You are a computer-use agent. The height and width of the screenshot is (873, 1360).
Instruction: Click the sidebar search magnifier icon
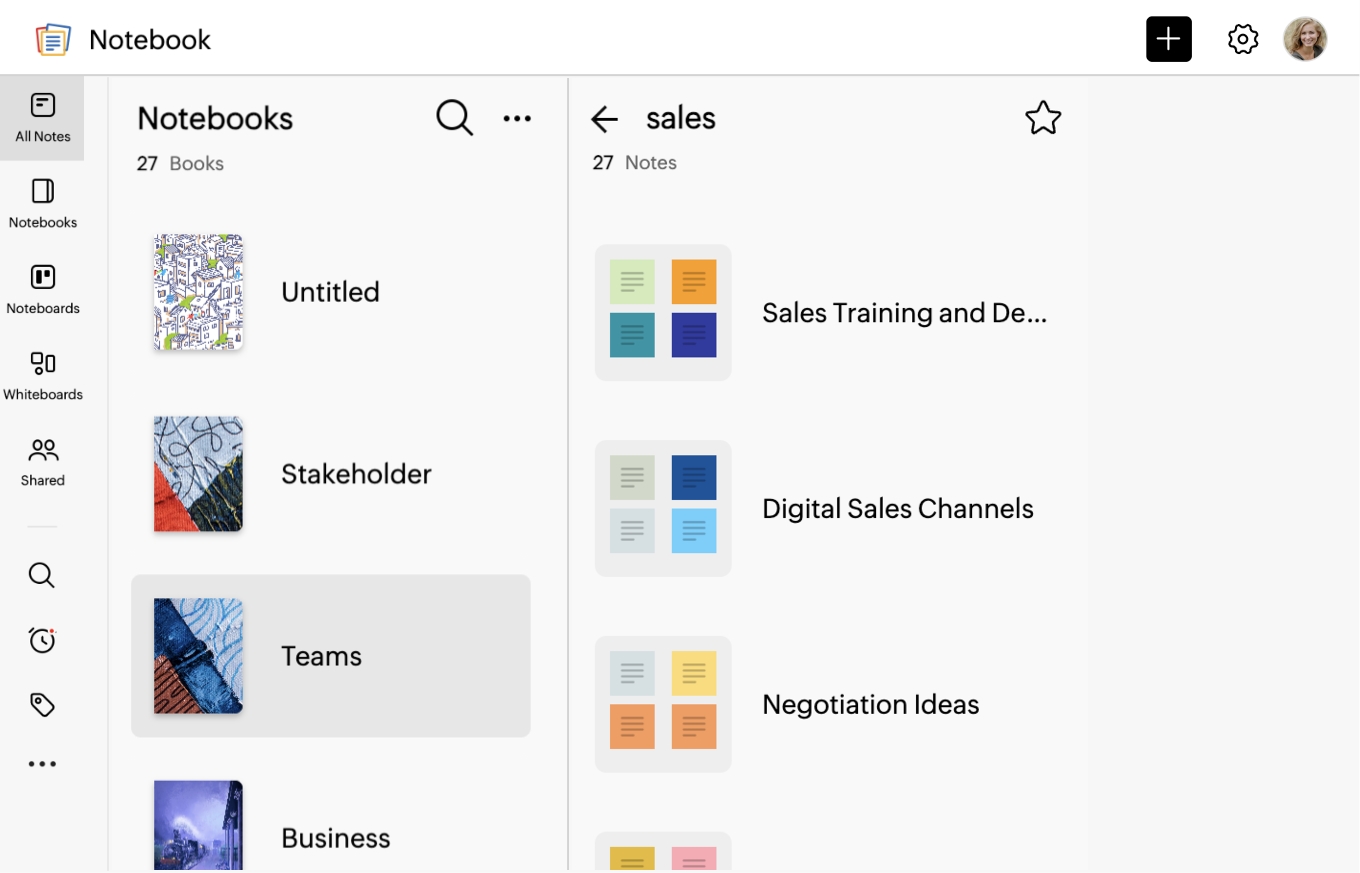(42, 575)
